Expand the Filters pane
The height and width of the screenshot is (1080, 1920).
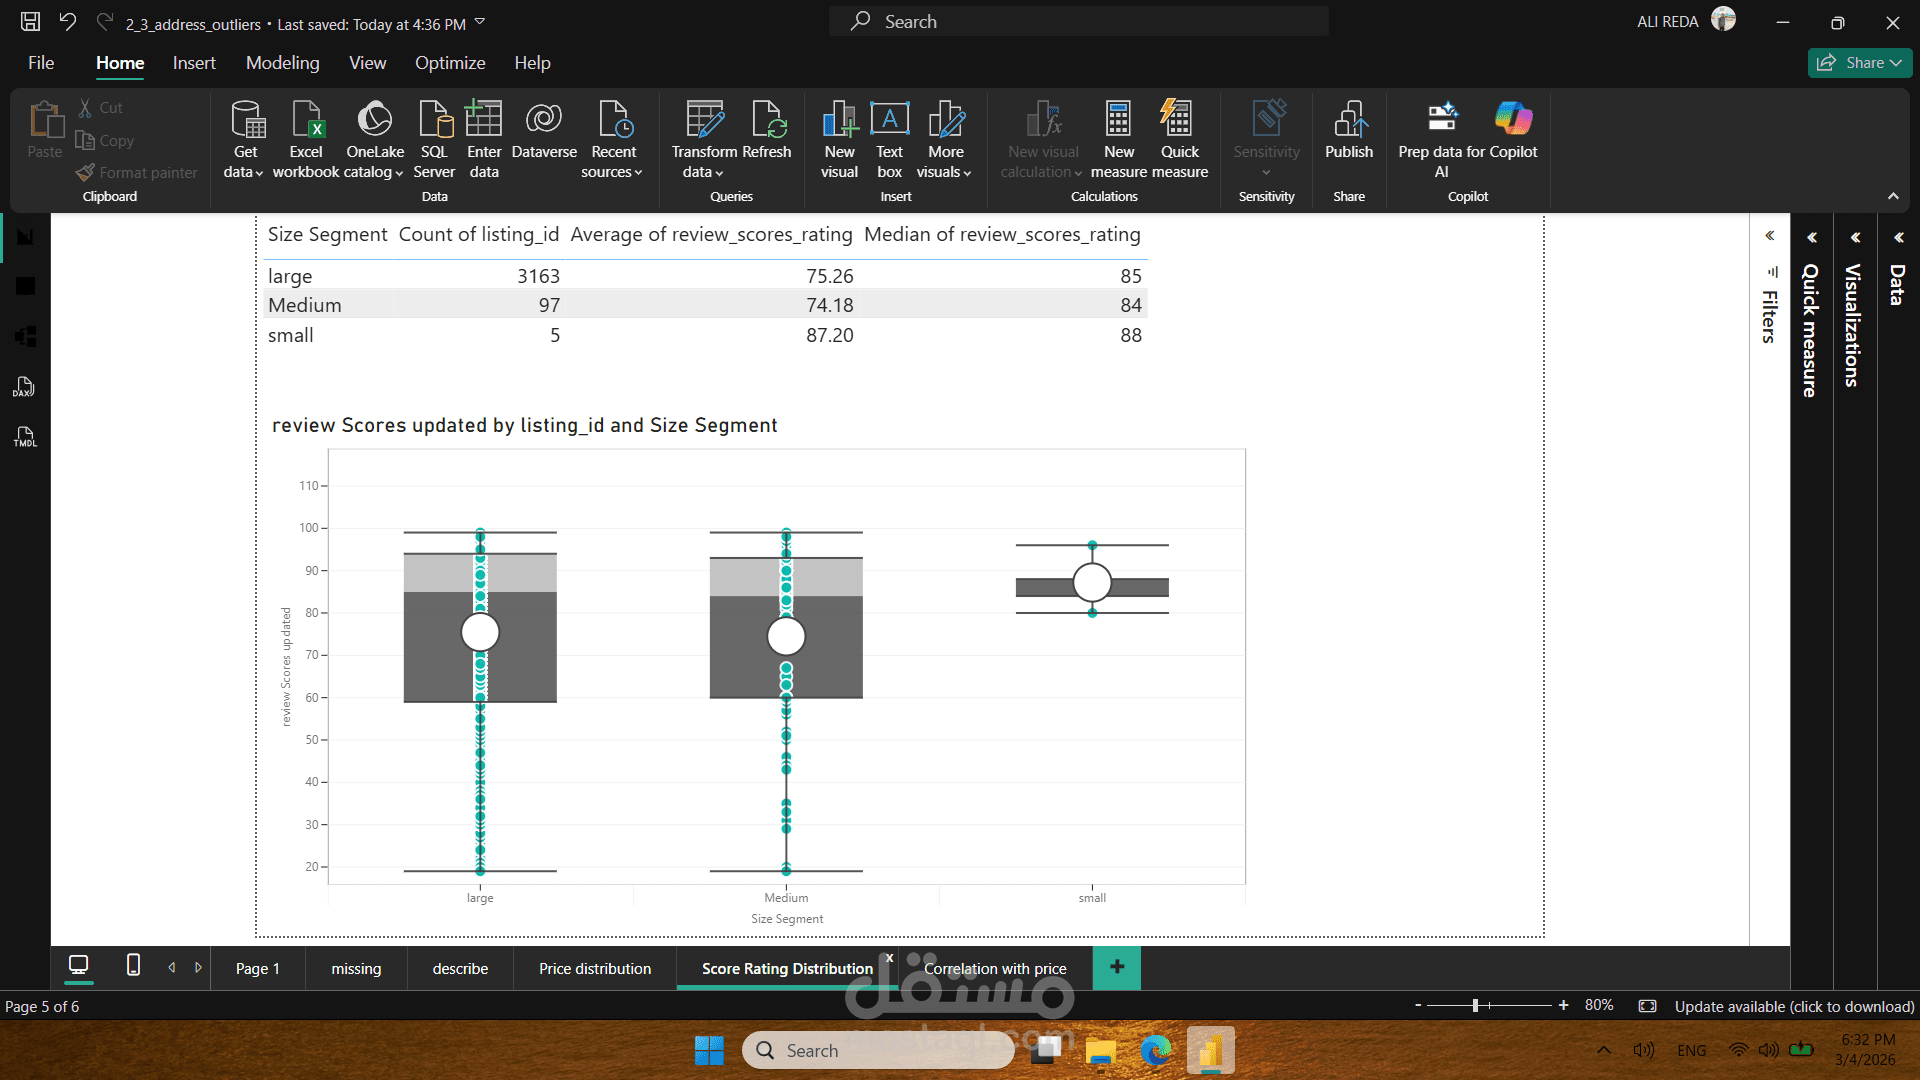[x=1769, y=236]
